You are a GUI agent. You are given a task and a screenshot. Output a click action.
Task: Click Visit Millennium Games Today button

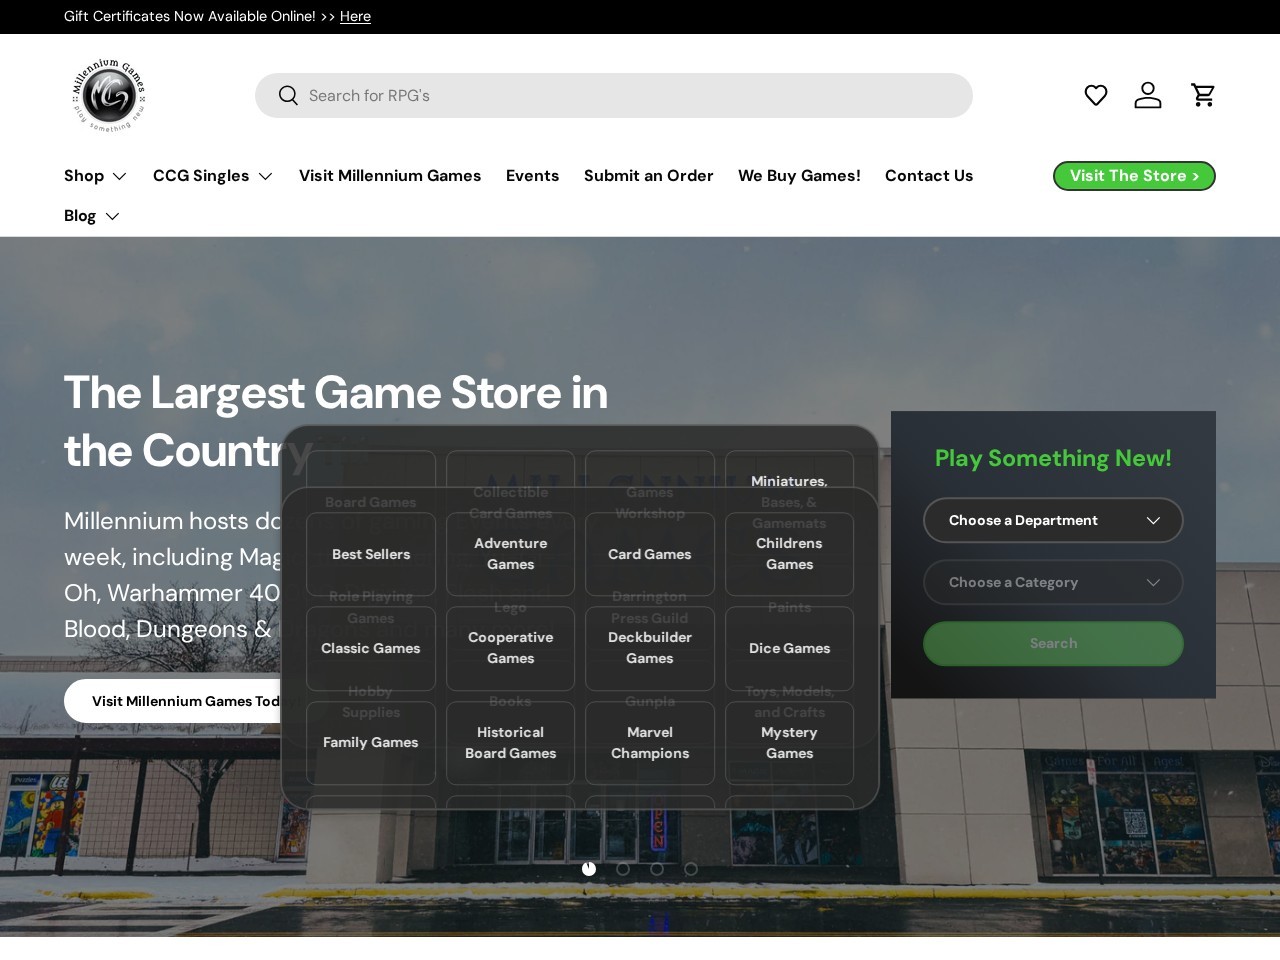(185, 701)
